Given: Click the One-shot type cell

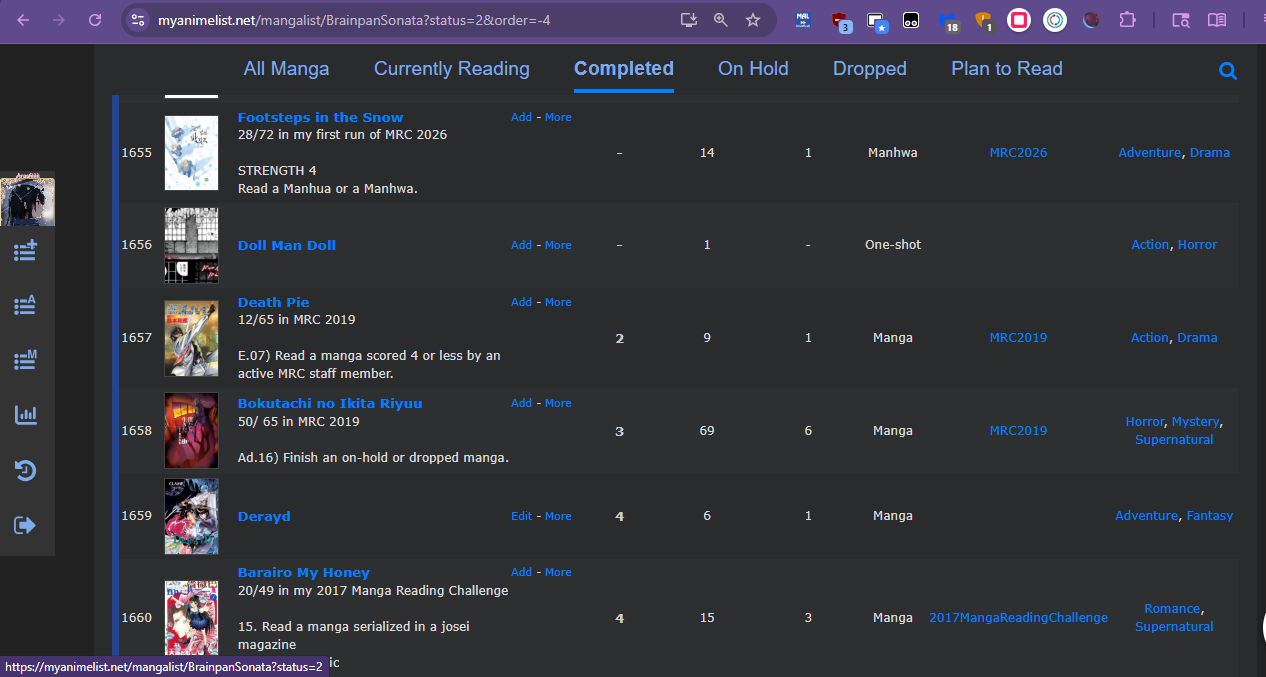Looking at the screenshot, I should [x=893, y=245].
